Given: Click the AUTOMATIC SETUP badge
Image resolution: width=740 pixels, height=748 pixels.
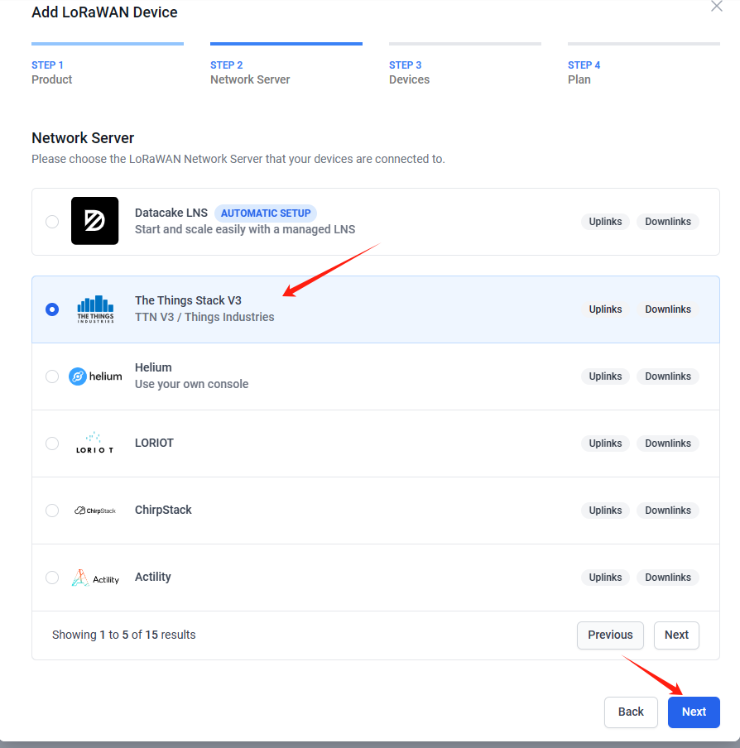Looking at the screenshot, I should (x=265, y=213).
